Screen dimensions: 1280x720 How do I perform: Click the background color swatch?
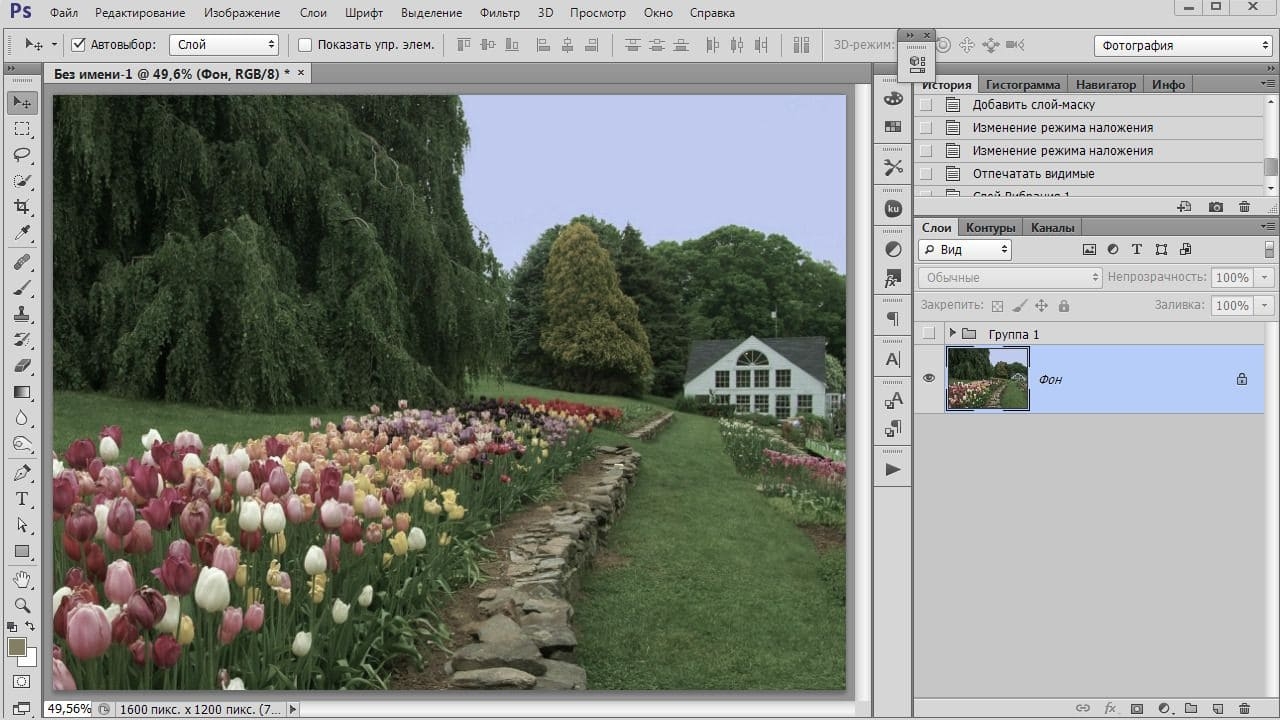point(30,659)
